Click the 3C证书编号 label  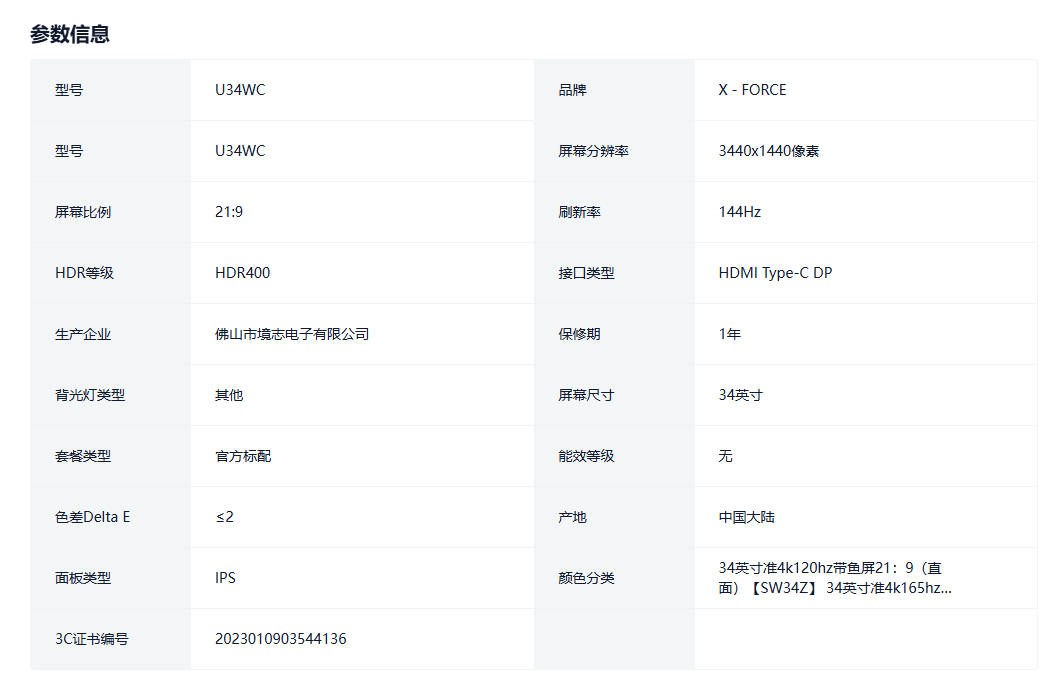[x=91, y=639]
